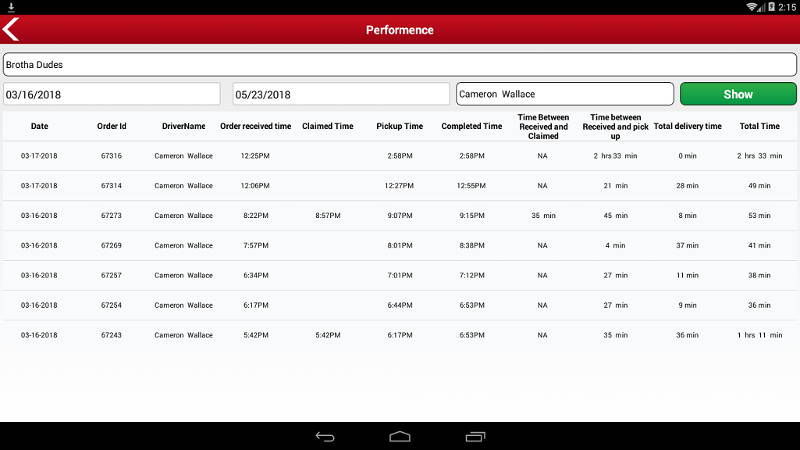Select order id 67273
800x450 pixels.
click(111, 215)
